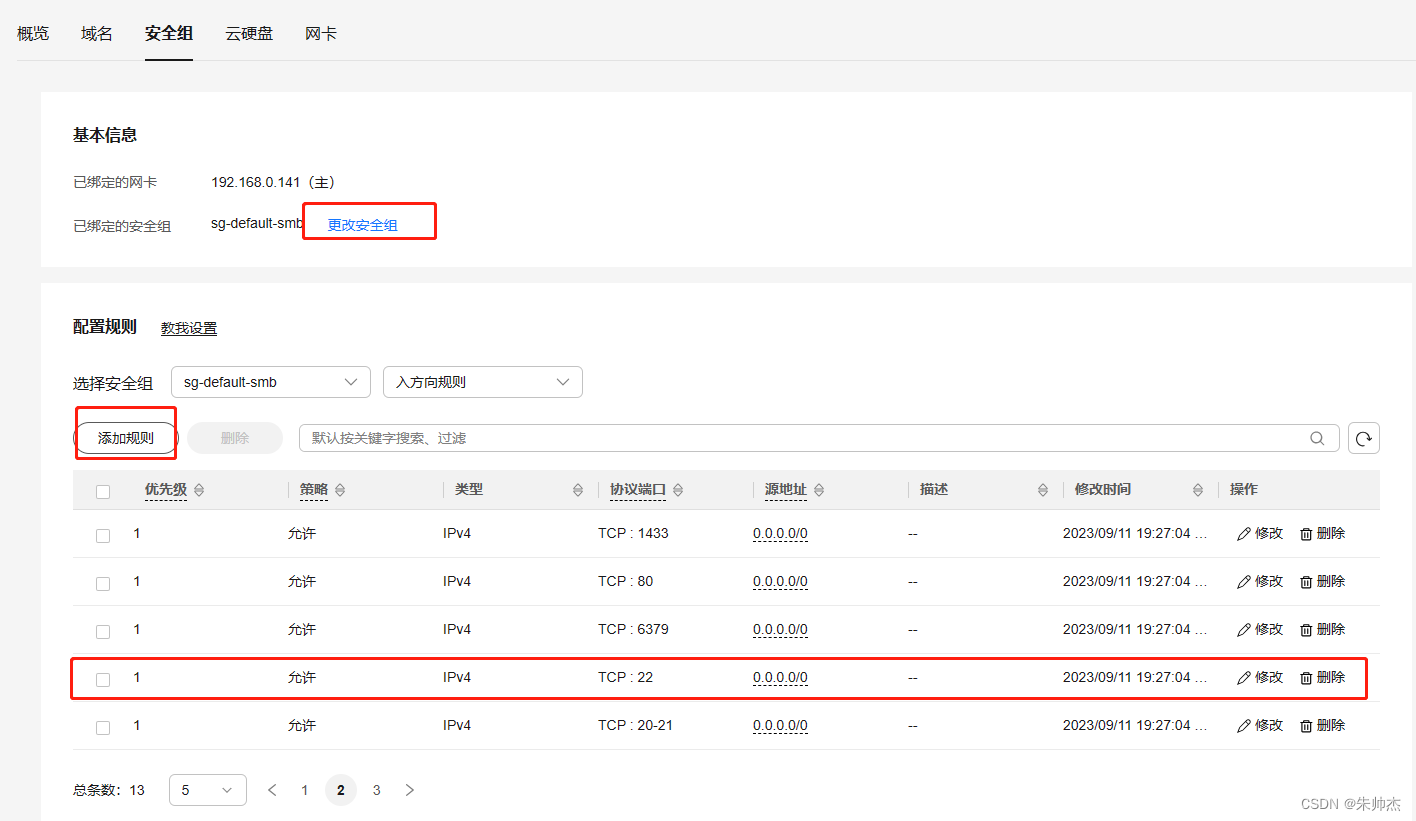Delete the TCP : 80 rule via 删除
This screenshot has width=1416, height=821.
pos(1322,582)
